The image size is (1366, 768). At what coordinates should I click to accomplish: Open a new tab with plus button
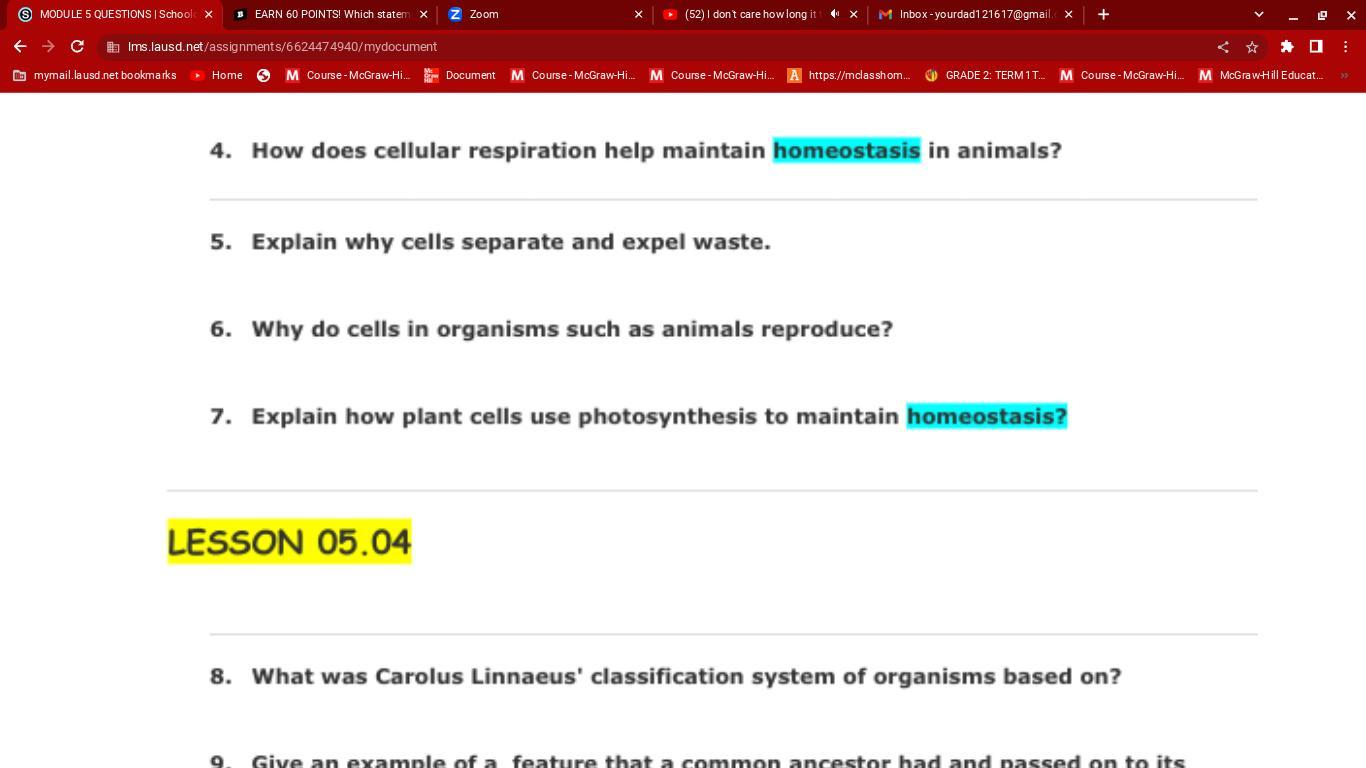(1103, 14)
